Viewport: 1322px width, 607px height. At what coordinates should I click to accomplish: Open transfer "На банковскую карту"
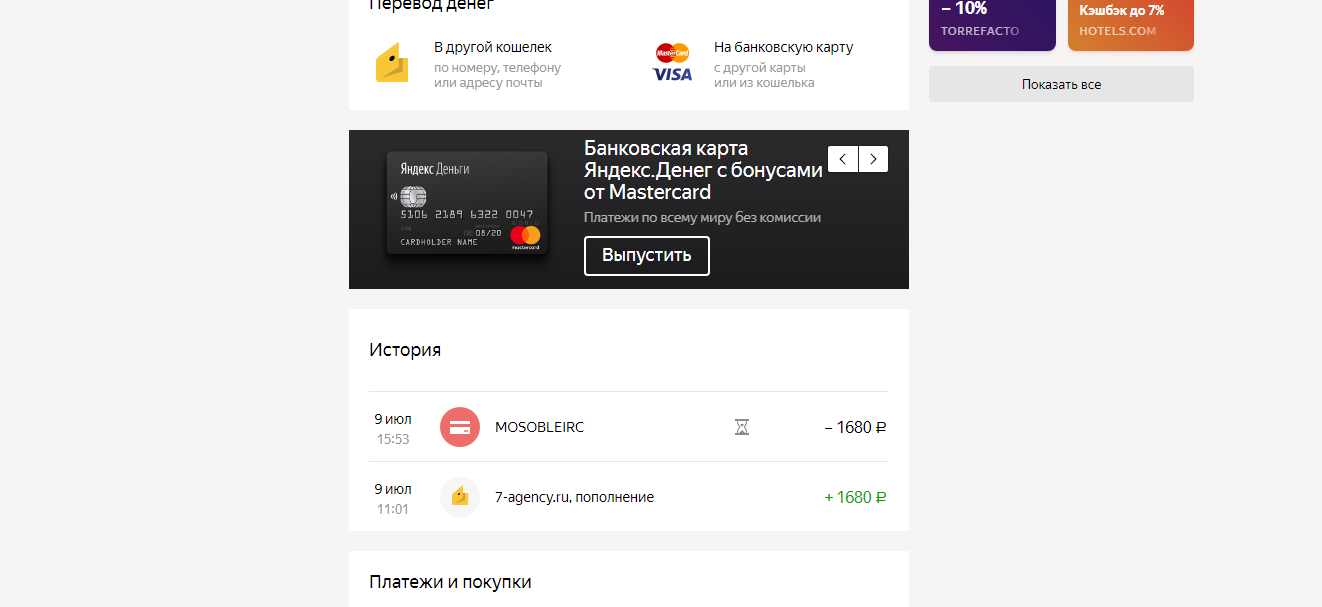(783, 47)
